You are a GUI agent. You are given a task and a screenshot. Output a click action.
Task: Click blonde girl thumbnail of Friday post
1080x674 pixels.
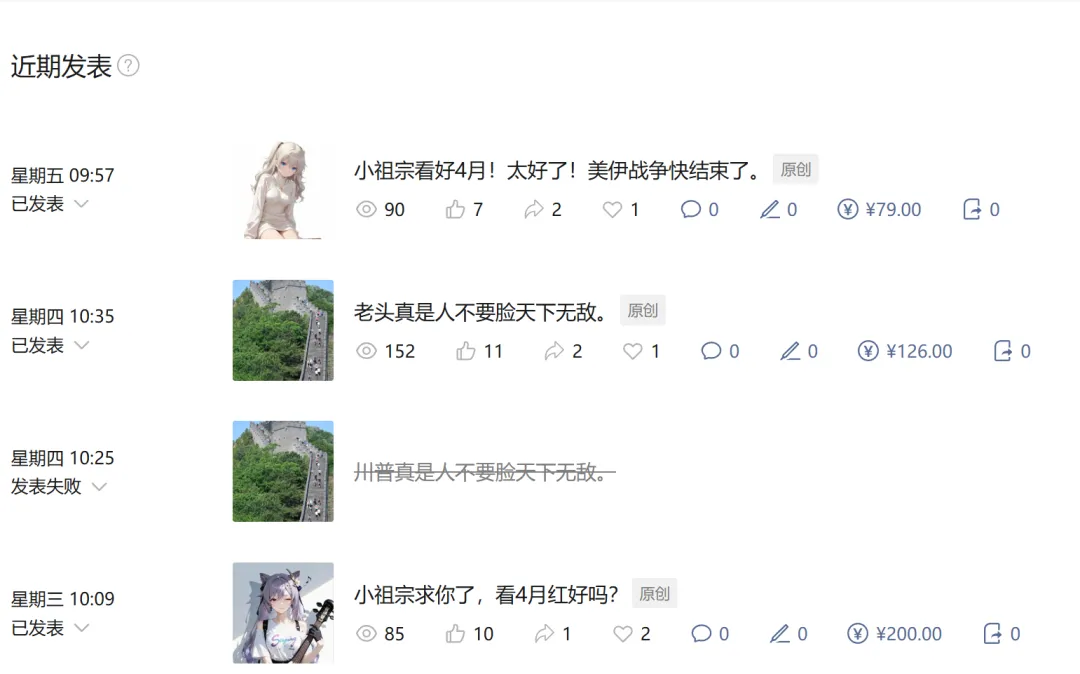coord(283,189)
